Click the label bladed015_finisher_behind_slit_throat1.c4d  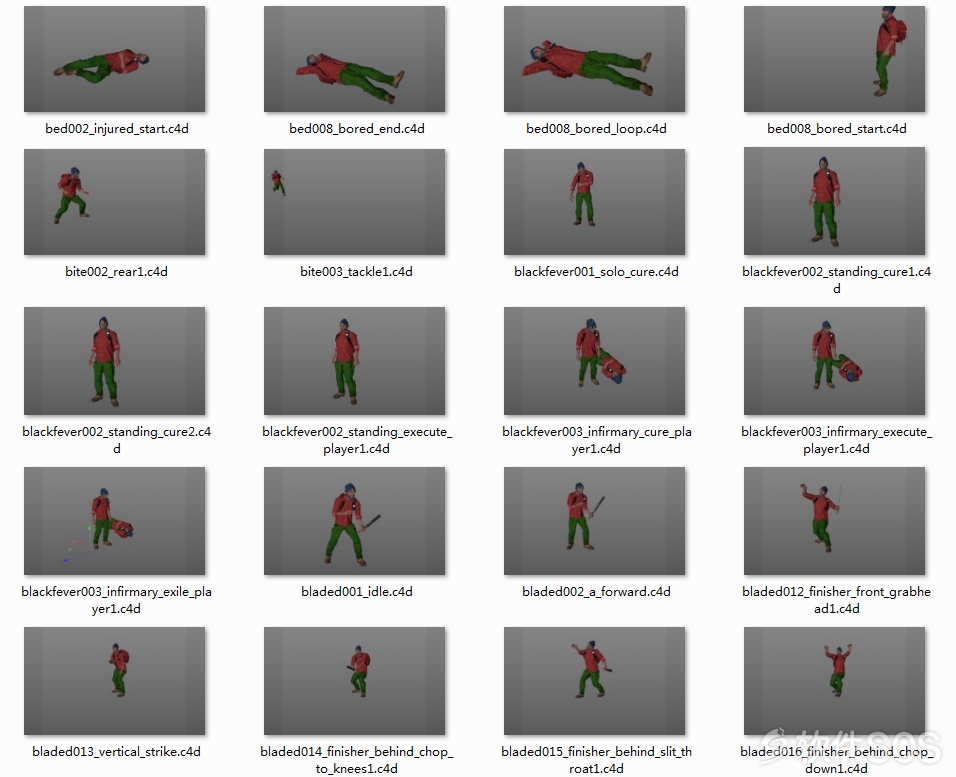(x=596, y=760)
